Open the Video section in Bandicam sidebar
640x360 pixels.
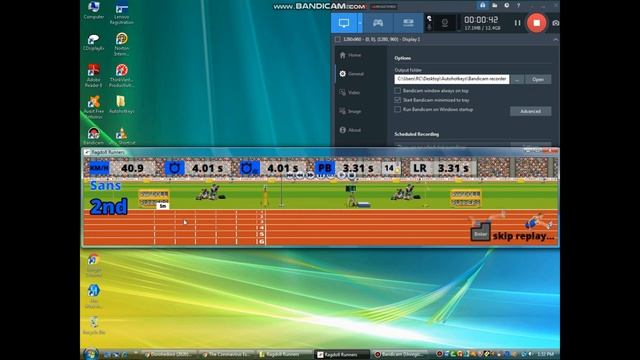point(349,93)
